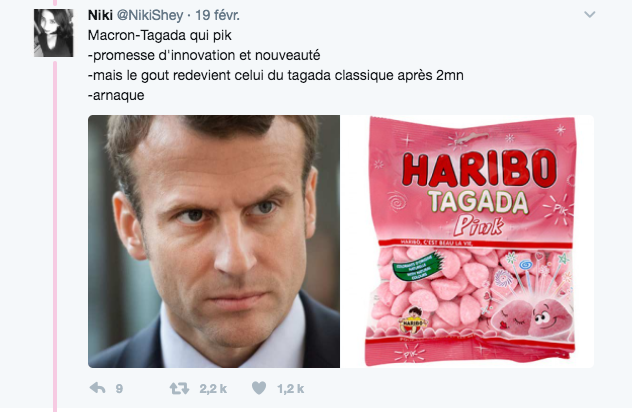
Task: Click the line "-promesse d'innovation et nouveauté"
Action: coord(204,55)
